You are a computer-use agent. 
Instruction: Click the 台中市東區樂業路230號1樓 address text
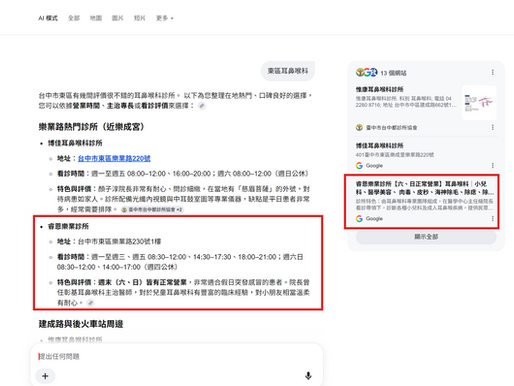[119, 241]
